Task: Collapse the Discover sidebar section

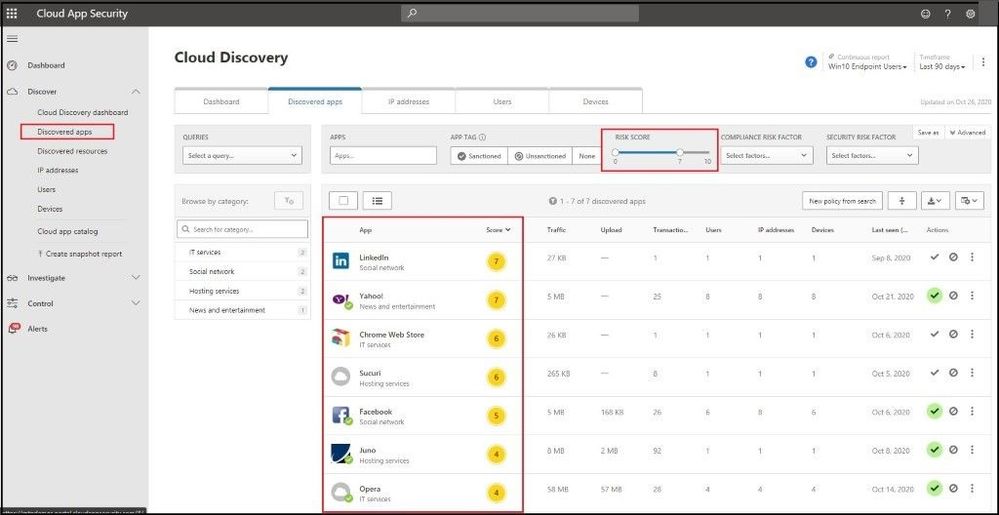Action: point(136,92)
